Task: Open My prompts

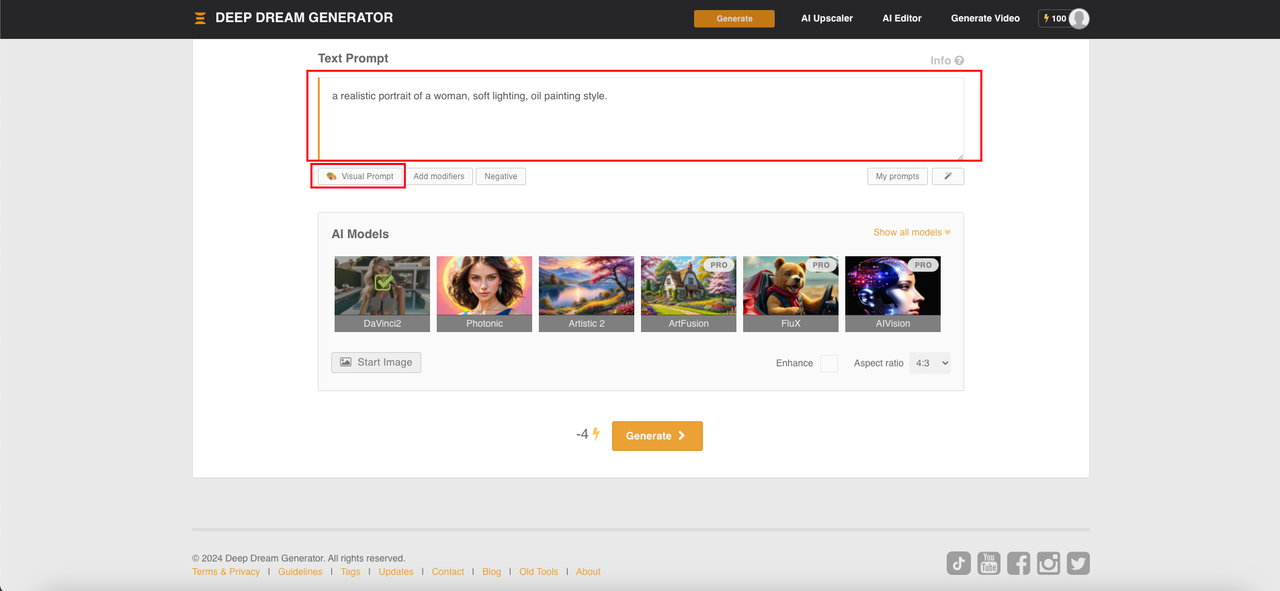Action: tap(897, 176)
